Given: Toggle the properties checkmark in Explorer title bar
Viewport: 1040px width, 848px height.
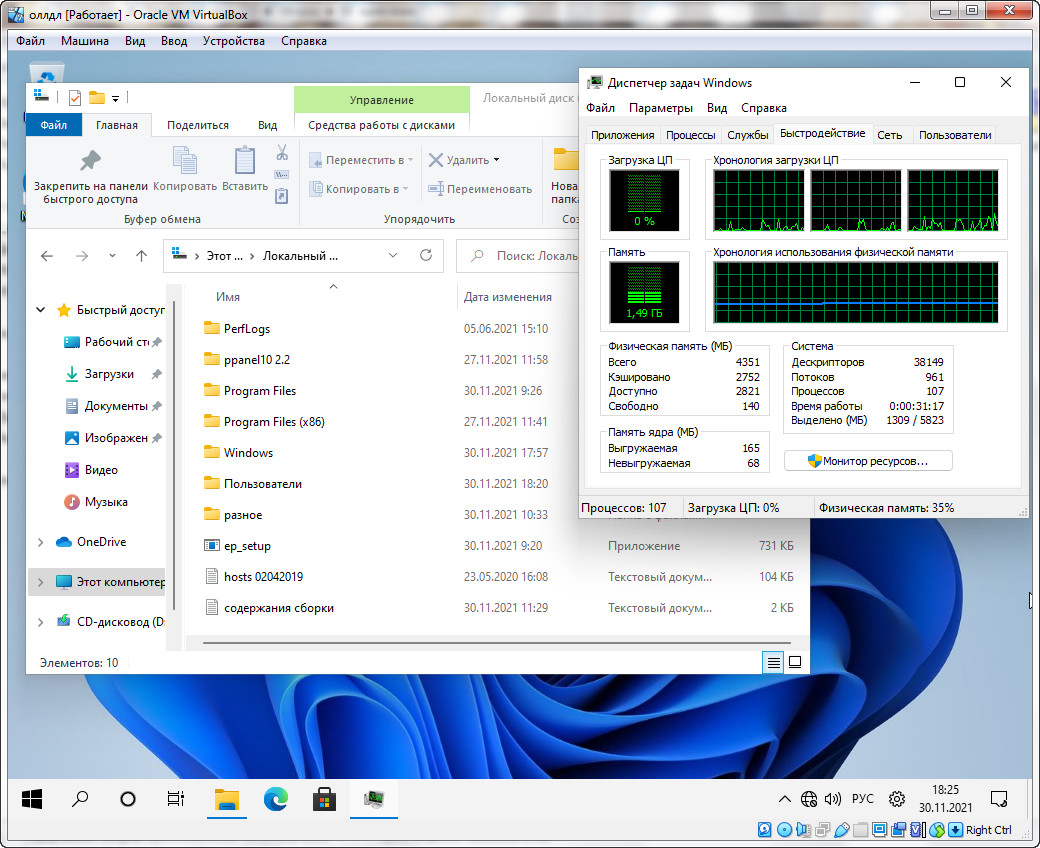Looking at the screenshot, I should click(75, 98).
